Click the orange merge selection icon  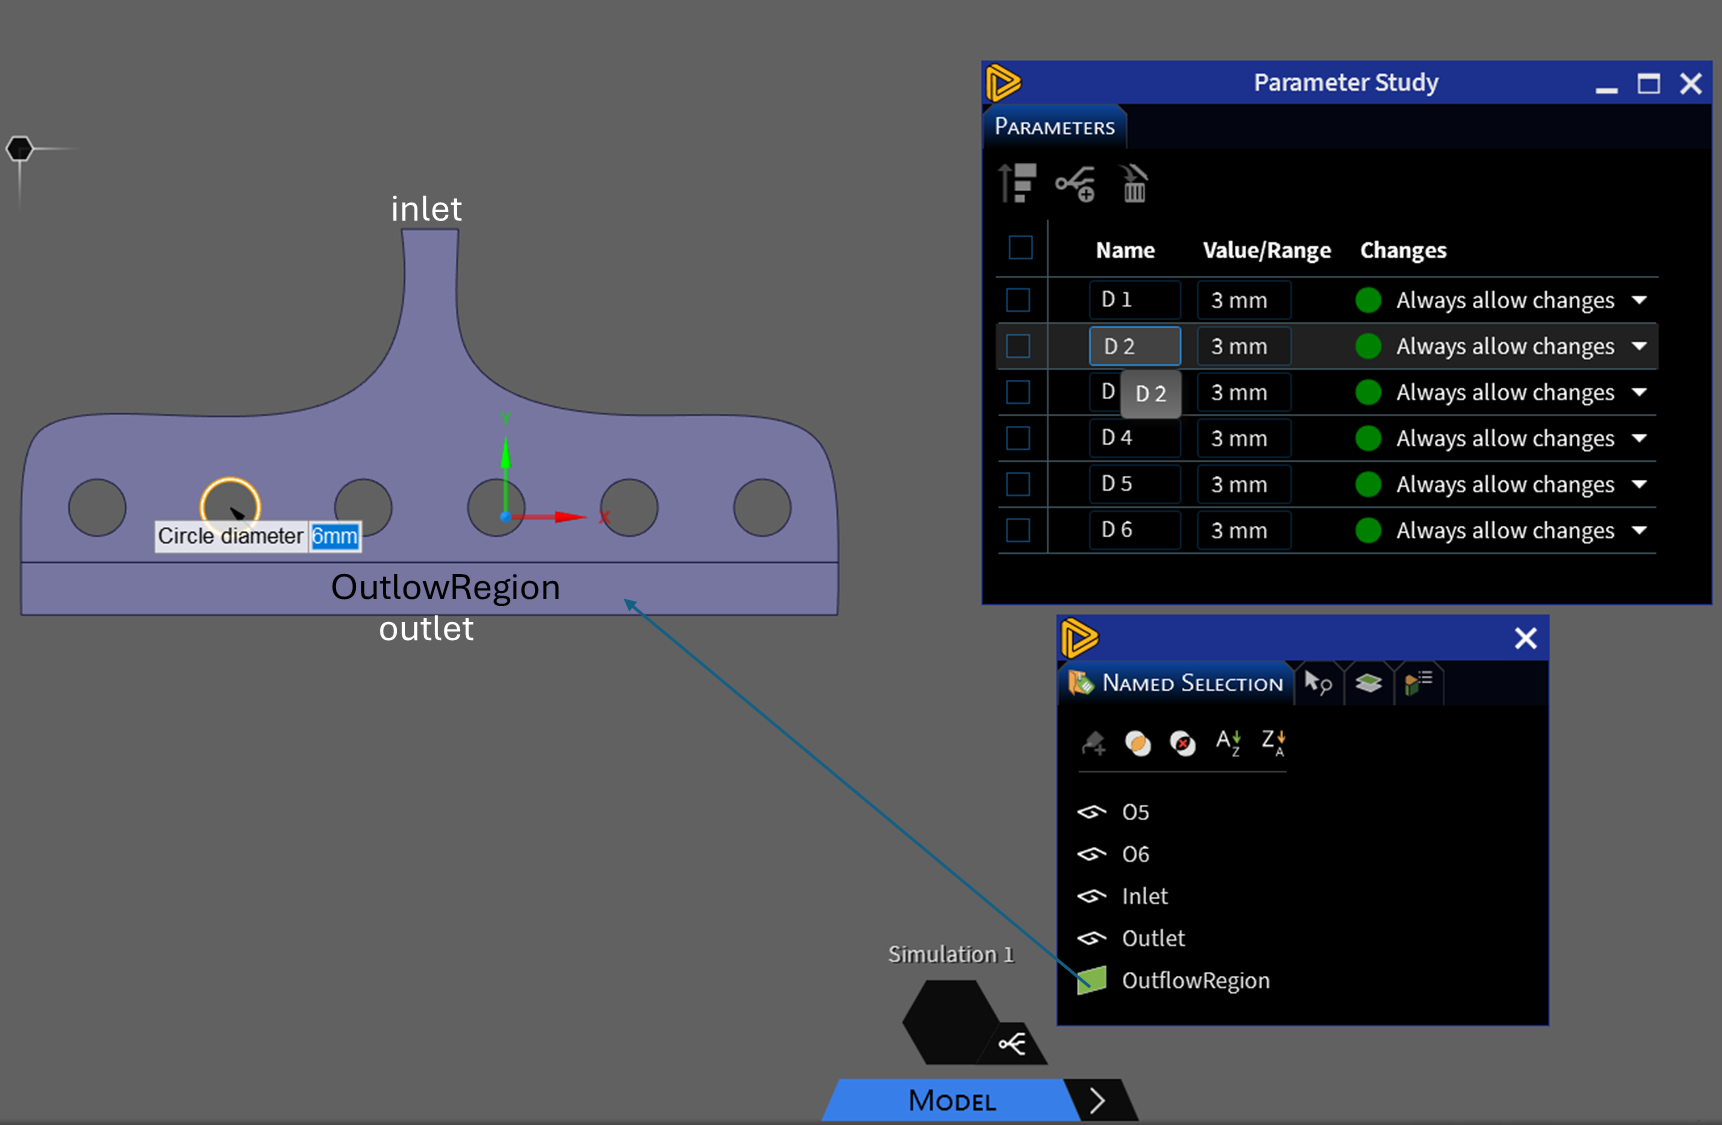point(1138,743)
